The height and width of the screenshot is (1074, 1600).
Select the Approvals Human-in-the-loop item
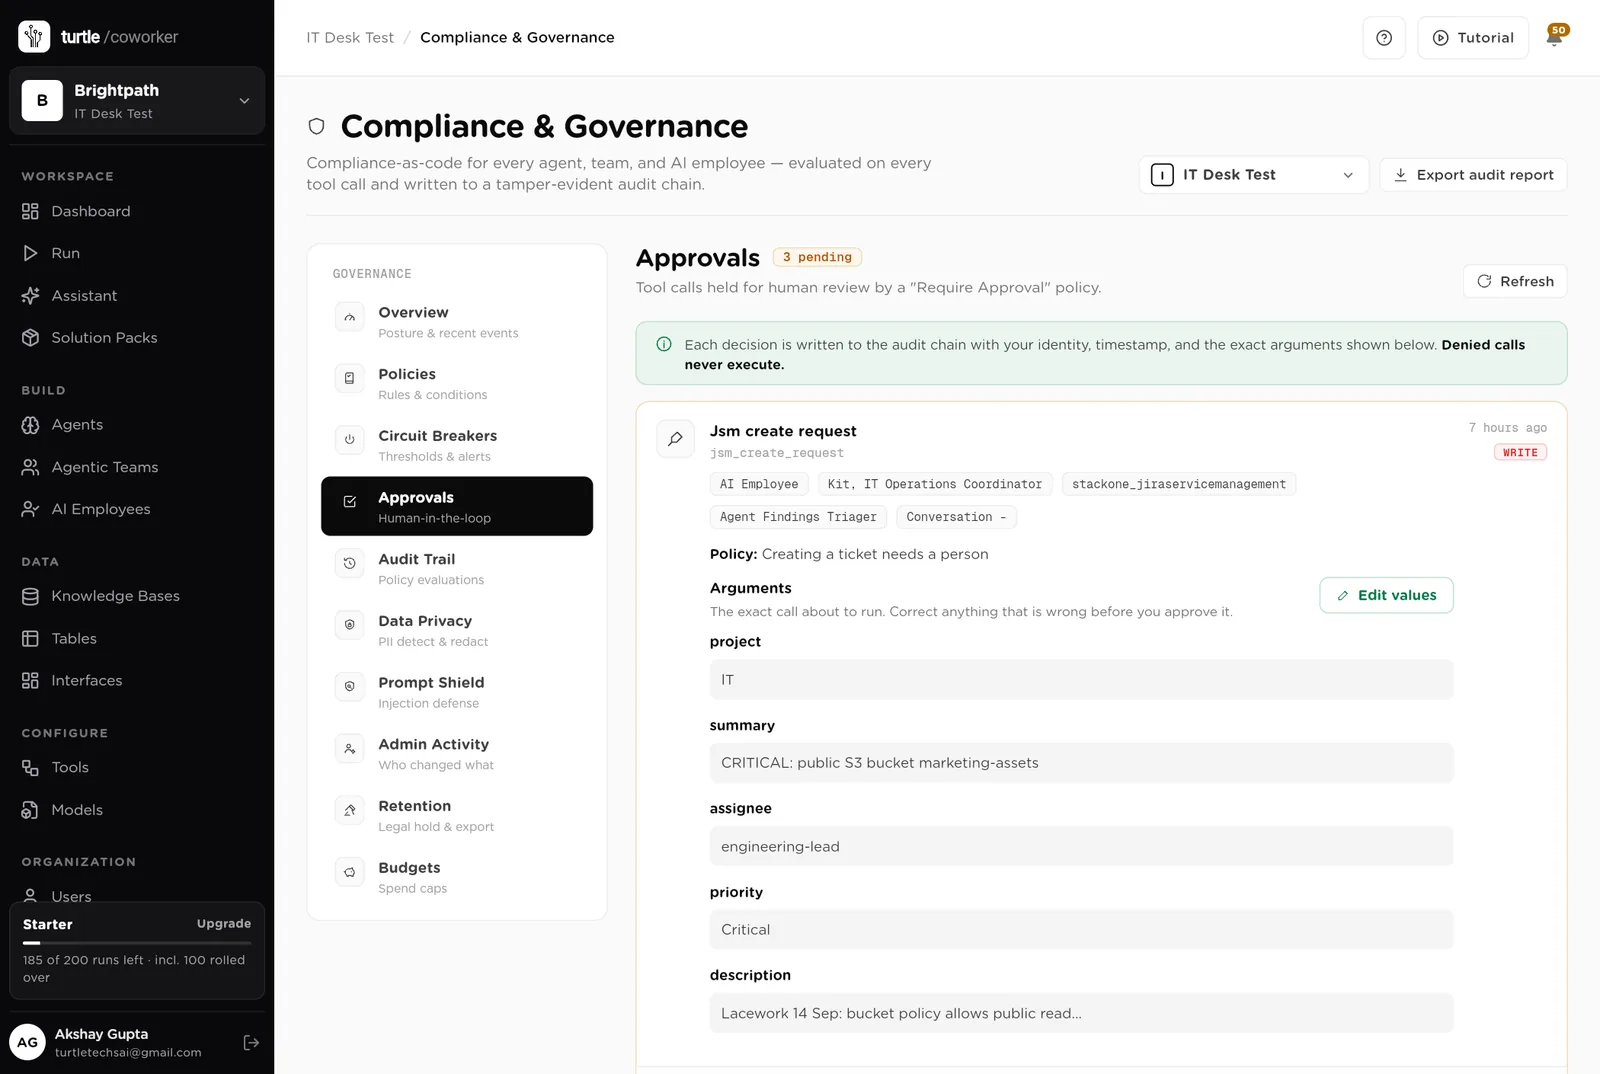pos(457,506)
